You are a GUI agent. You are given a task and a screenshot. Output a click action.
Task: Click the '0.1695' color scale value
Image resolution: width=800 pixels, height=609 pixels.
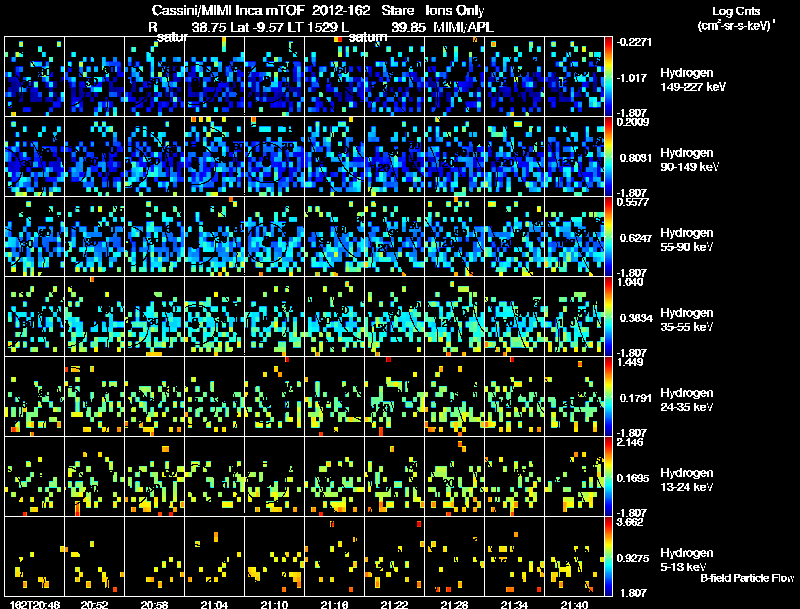click(x=635, y=478)
